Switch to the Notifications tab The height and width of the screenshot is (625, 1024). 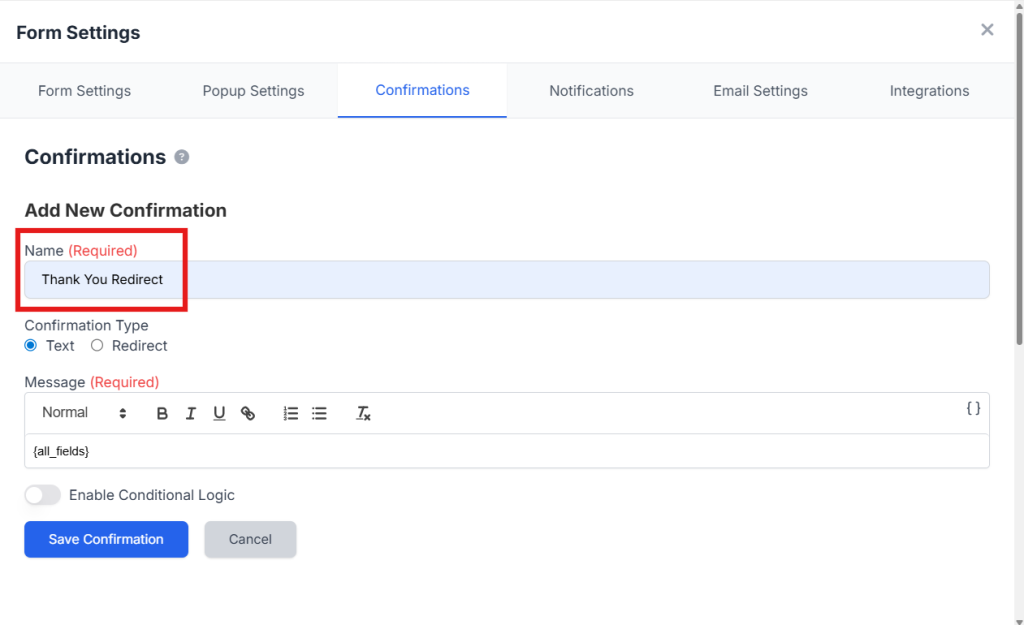coord(591,91)
